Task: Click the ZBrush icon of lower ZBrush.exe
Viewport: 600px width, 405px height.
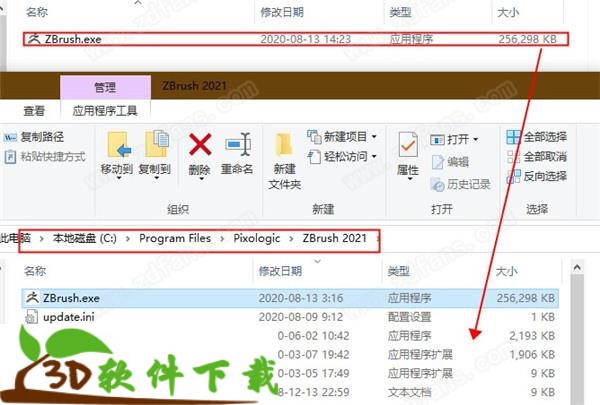Action: 32,297
